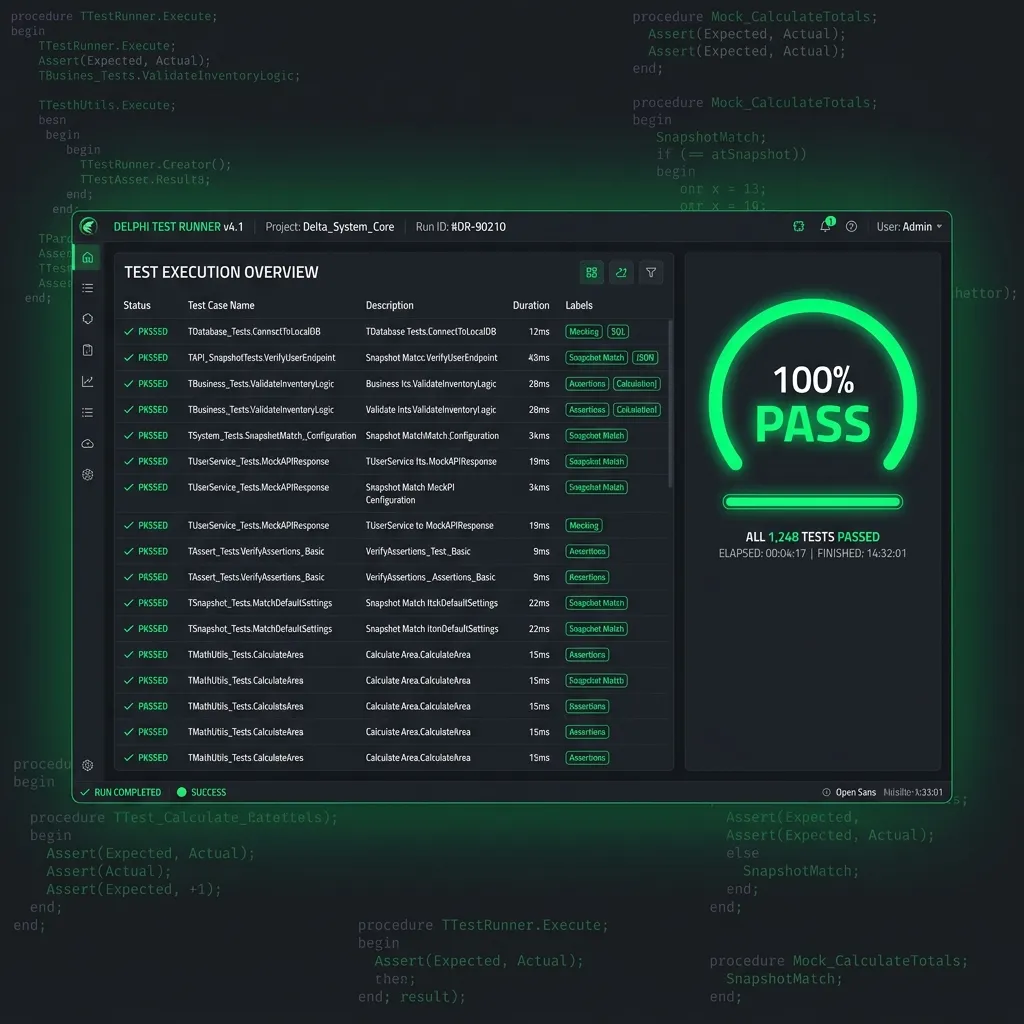
Task: Click the 1,248 tests passed count
Action: point(783,537)
